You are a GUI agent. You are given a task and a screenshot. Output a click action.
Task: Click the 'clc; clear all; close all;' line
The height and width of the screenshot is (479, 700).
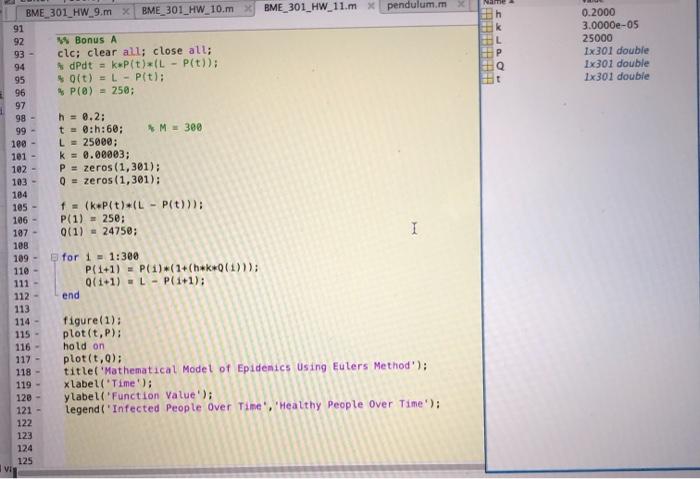(134, 51)
